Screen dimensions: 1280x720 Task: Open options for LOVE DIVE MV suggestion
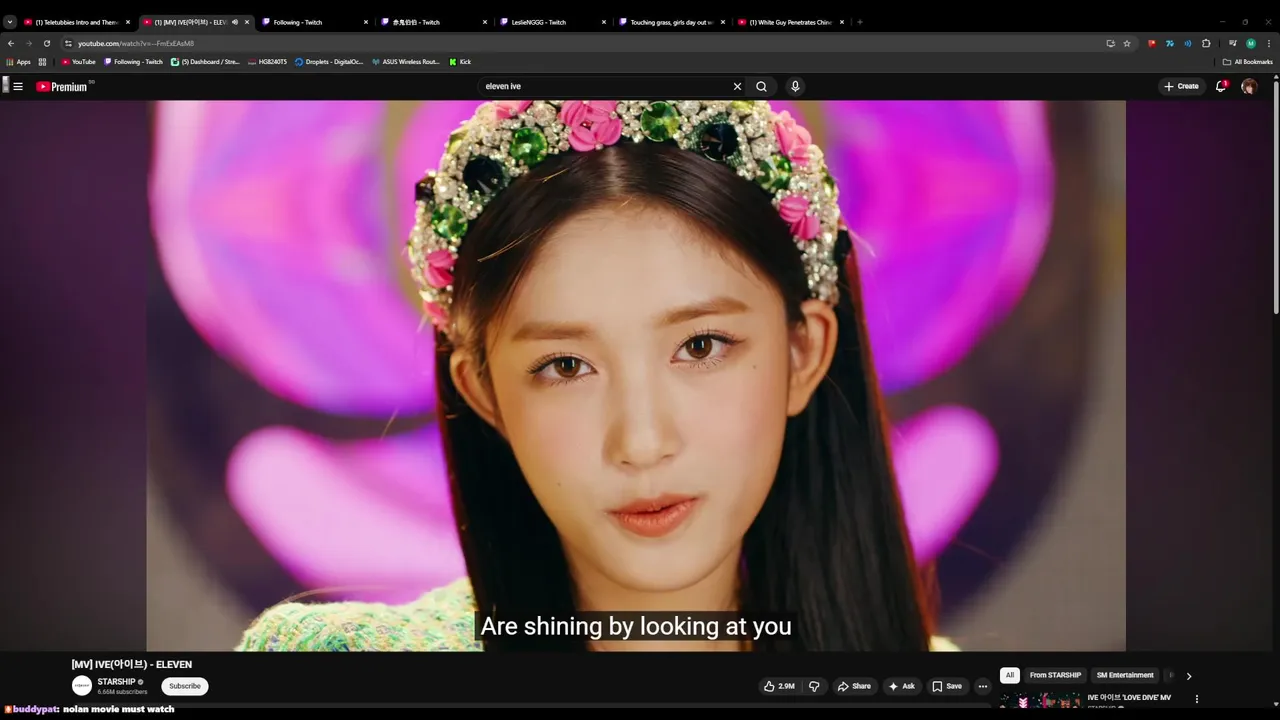(1197, 699)
